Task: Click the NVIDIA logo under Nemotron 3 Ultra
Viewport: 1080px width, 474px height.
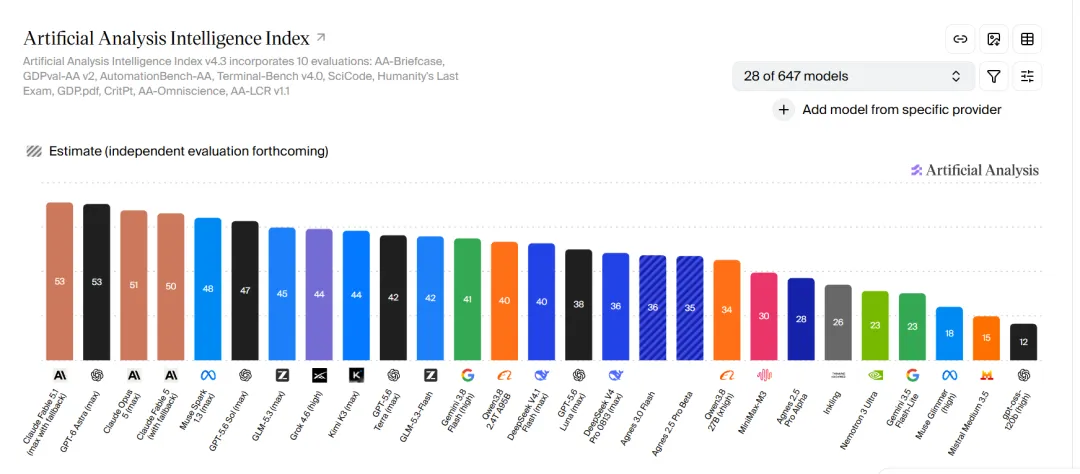Action: 875,375
